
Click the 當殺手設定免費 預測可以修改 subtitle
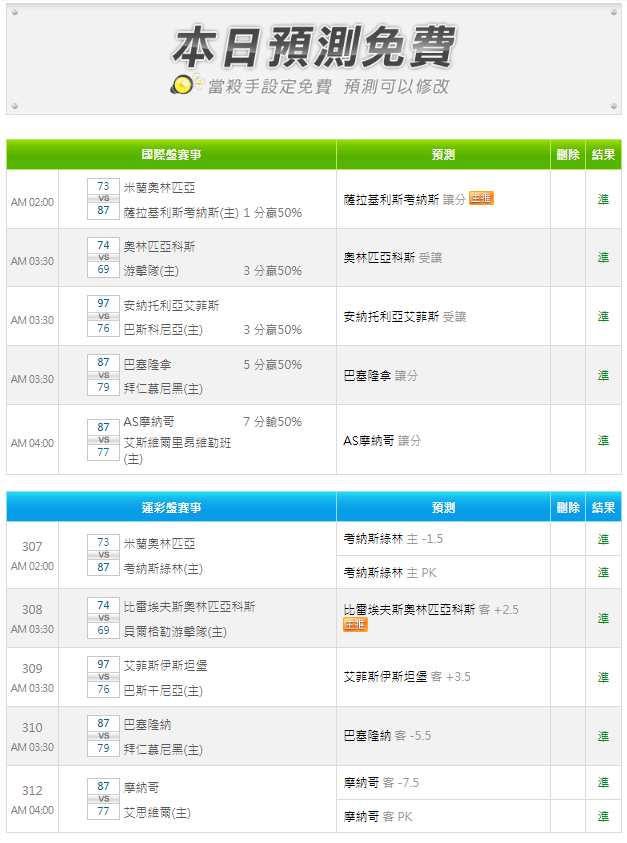pos(328,86)
